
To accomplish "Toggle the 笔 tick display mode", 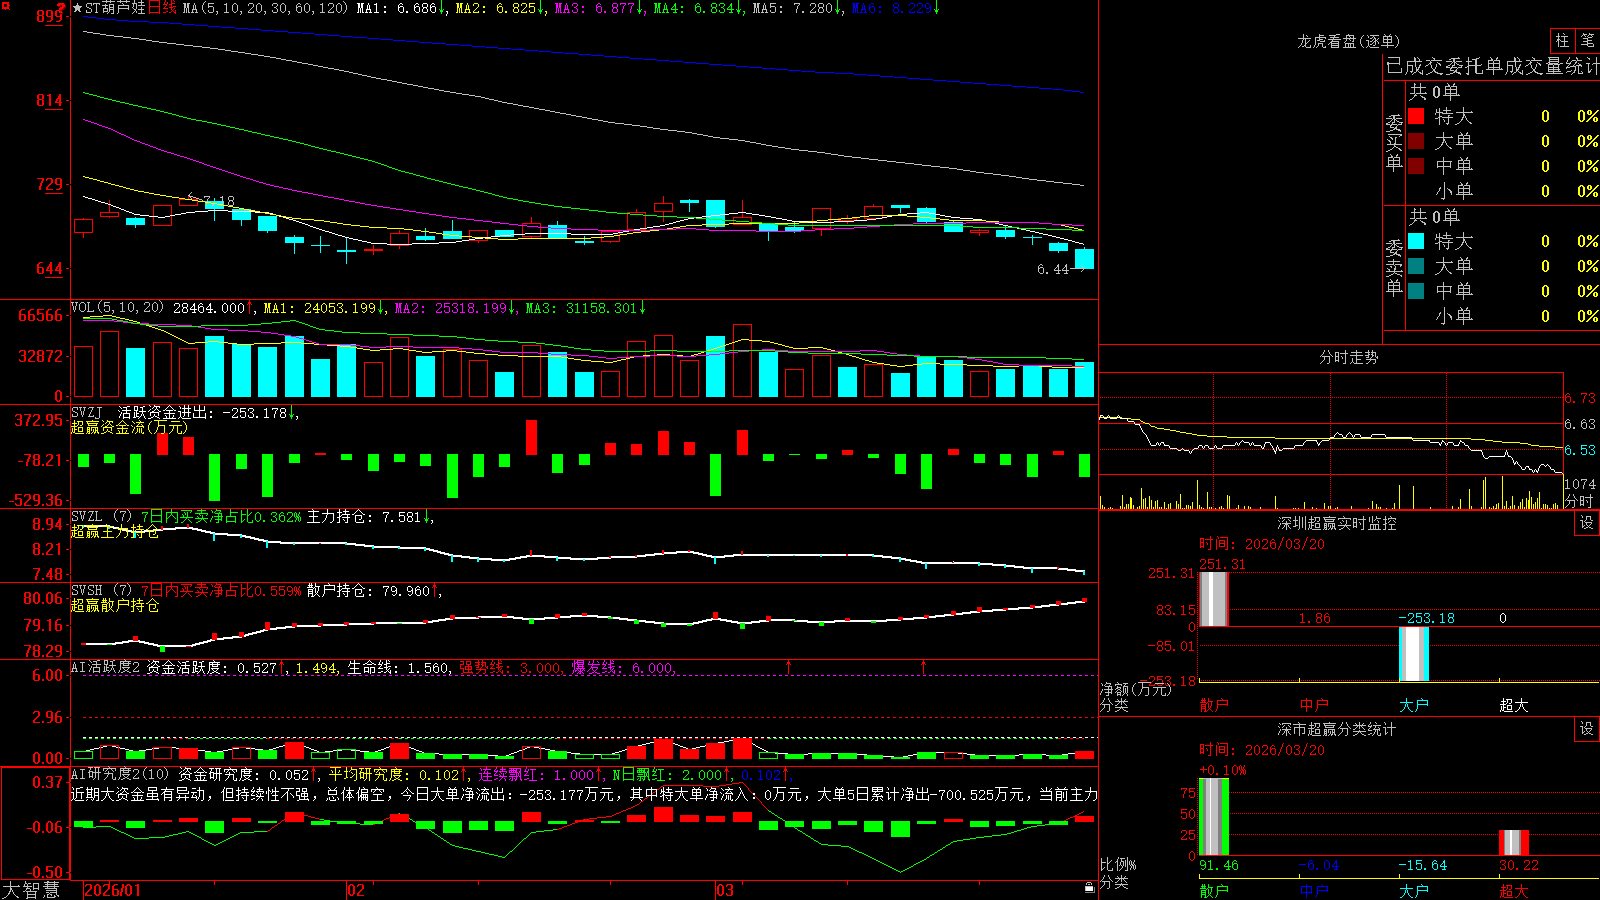I will point(1587,40).
